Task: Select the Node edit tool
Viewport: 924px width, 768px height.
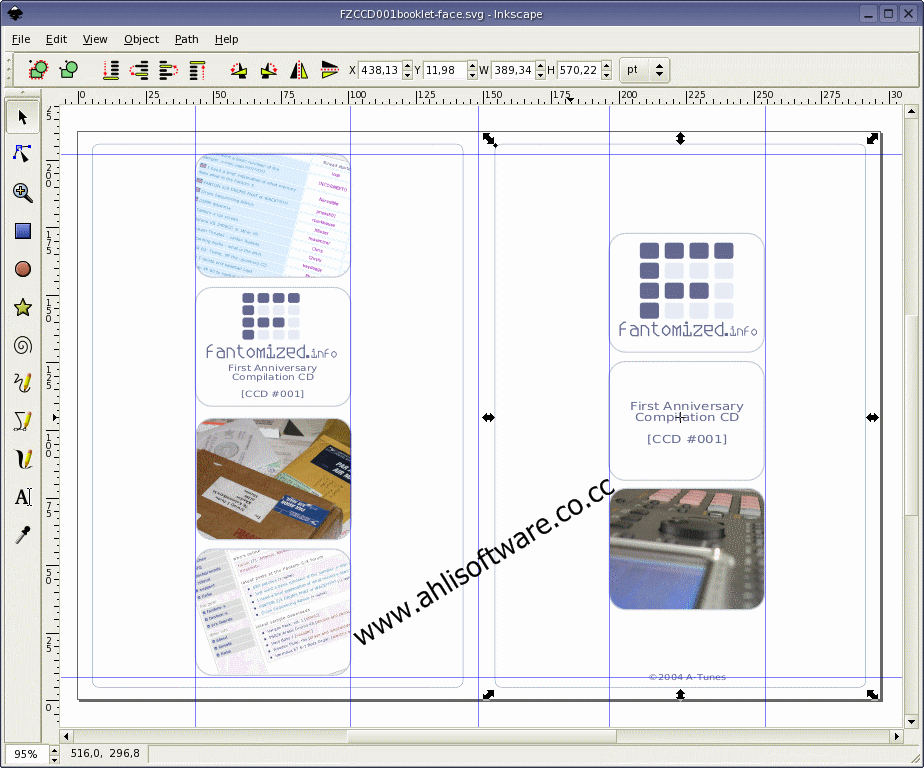Action: pos(22,154)
